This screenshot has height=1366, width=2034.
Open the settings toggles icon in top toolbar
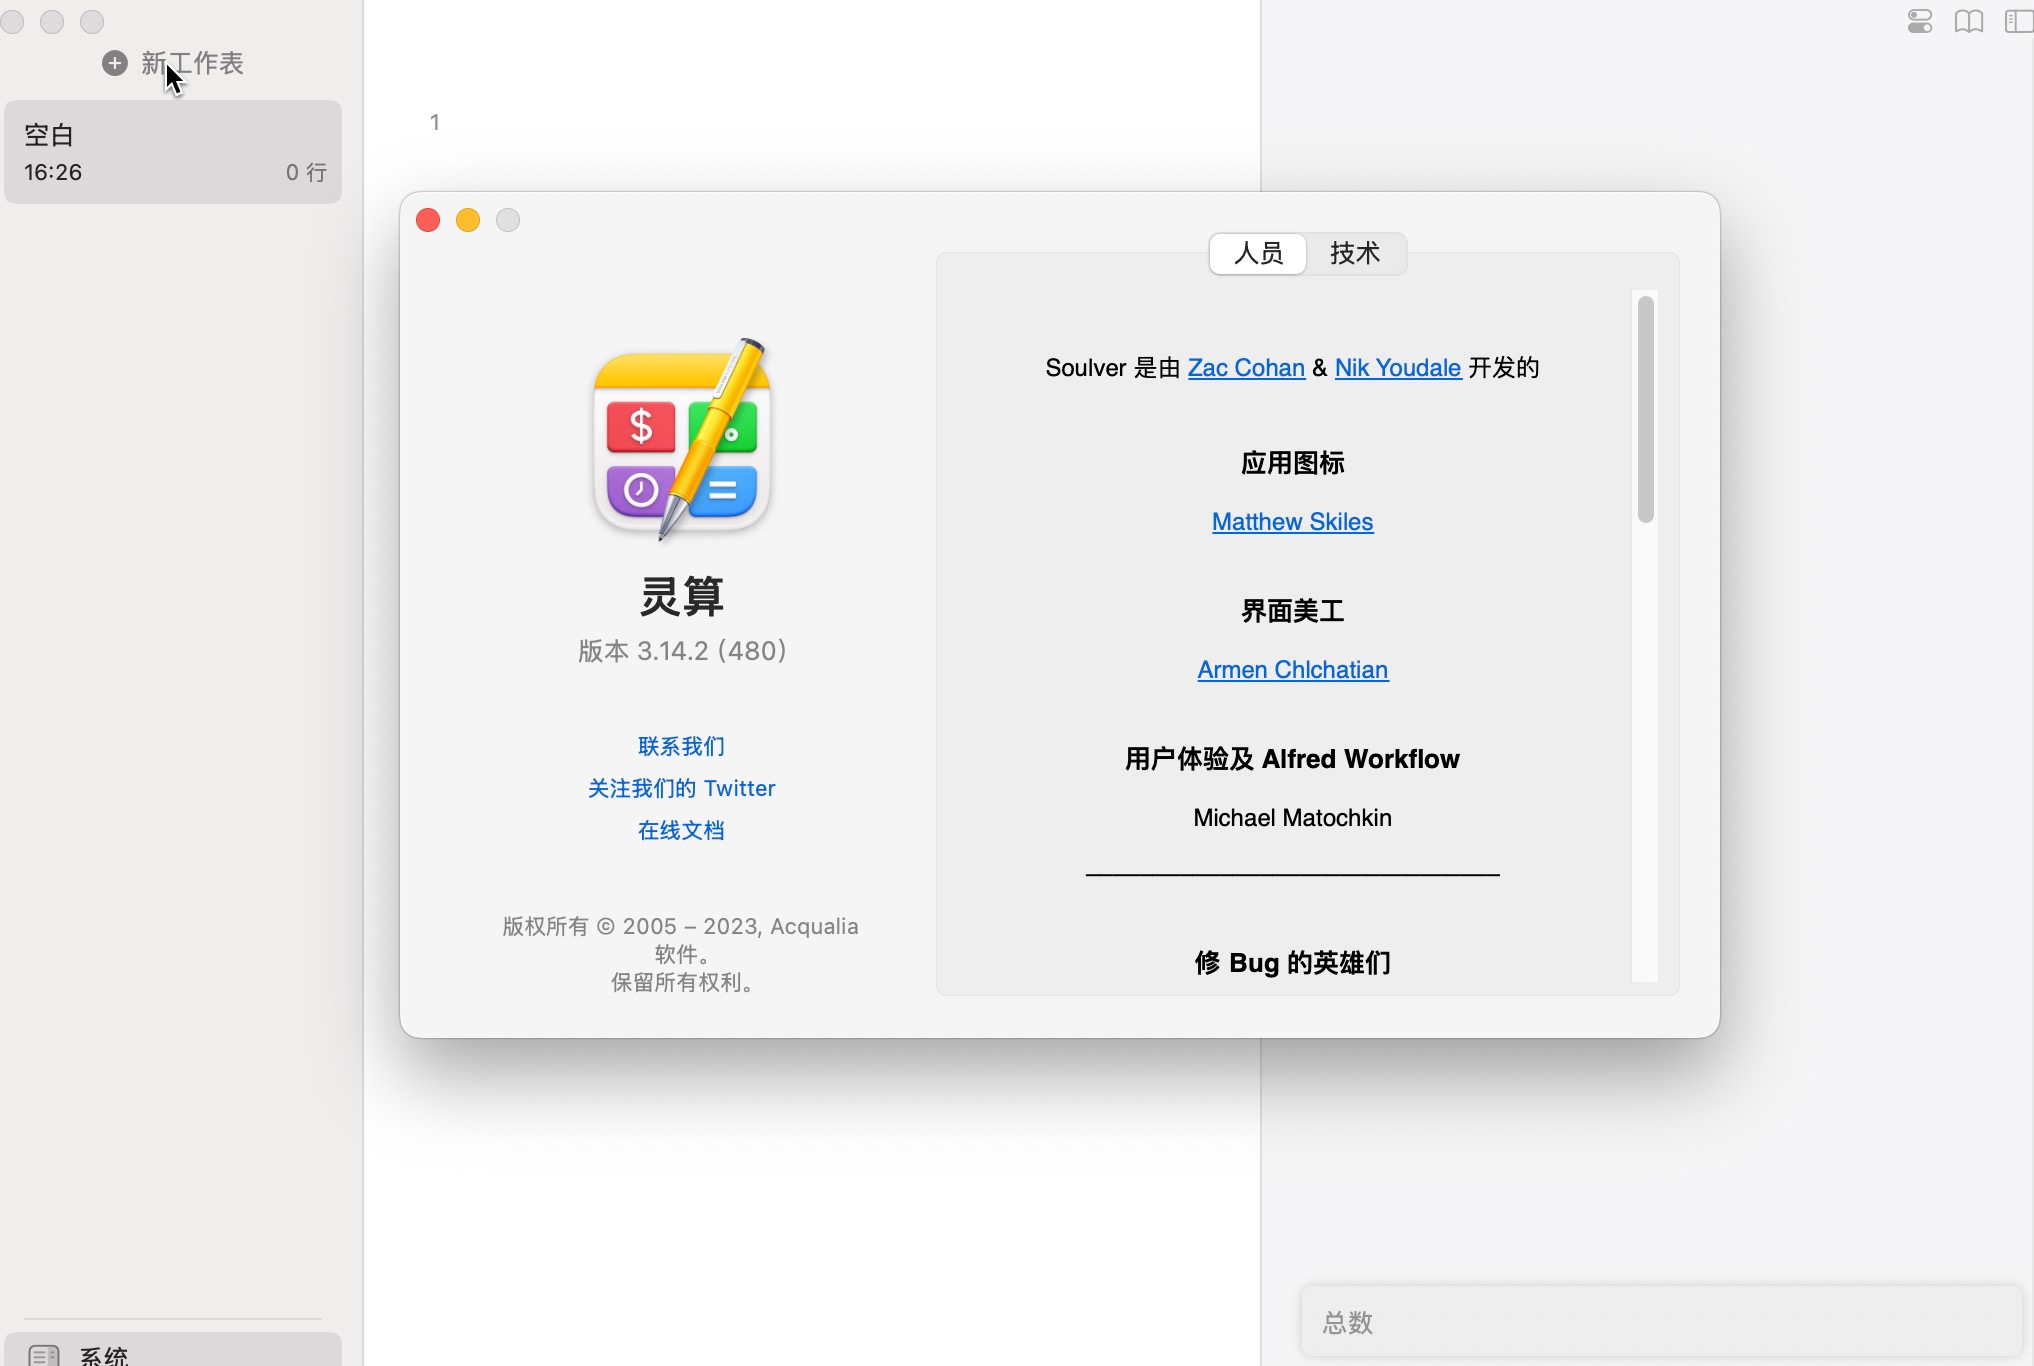(1919, 21)
